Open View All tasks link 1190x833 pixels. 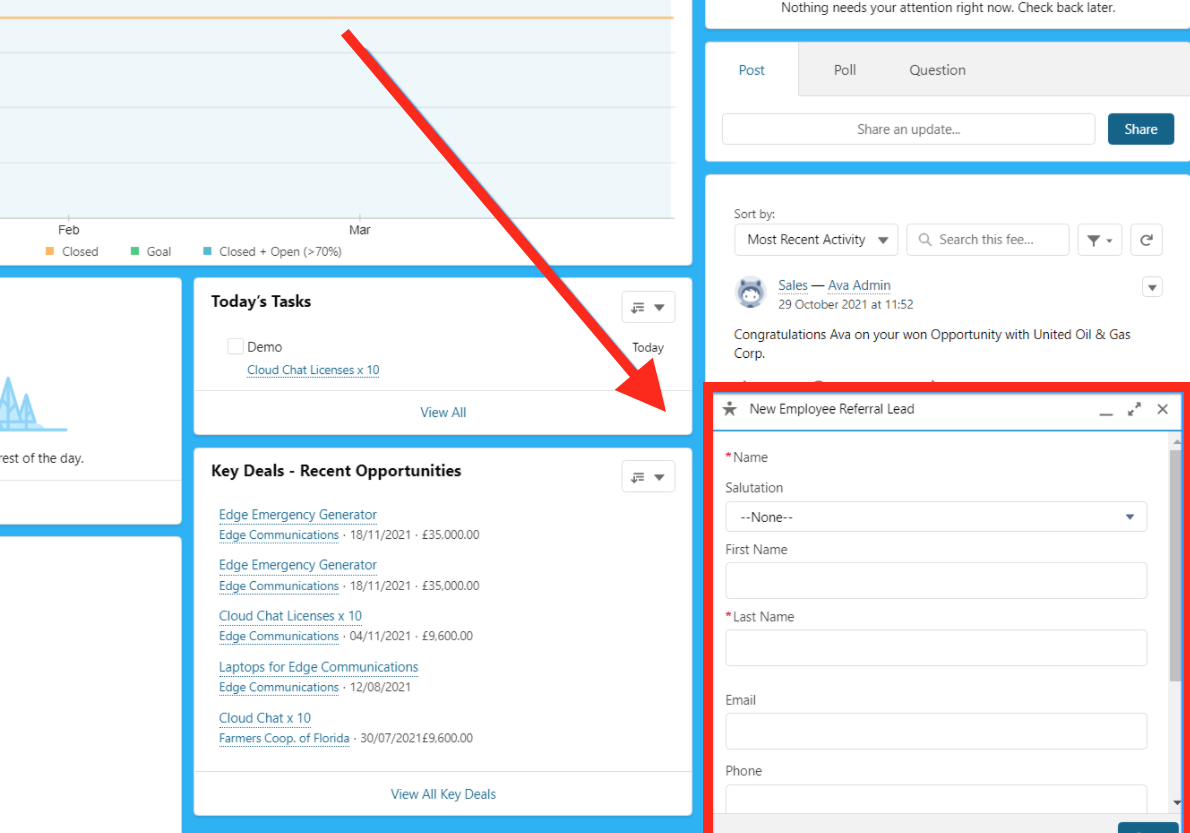click(x=443, y=412)
